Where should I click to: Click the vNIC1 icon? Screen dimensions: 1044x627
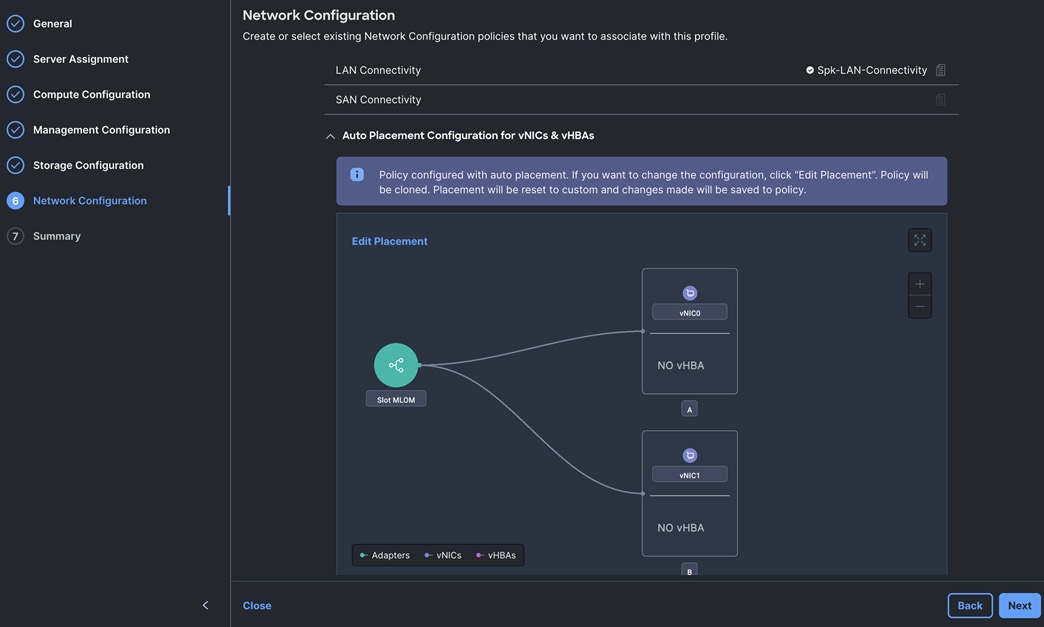690,455
